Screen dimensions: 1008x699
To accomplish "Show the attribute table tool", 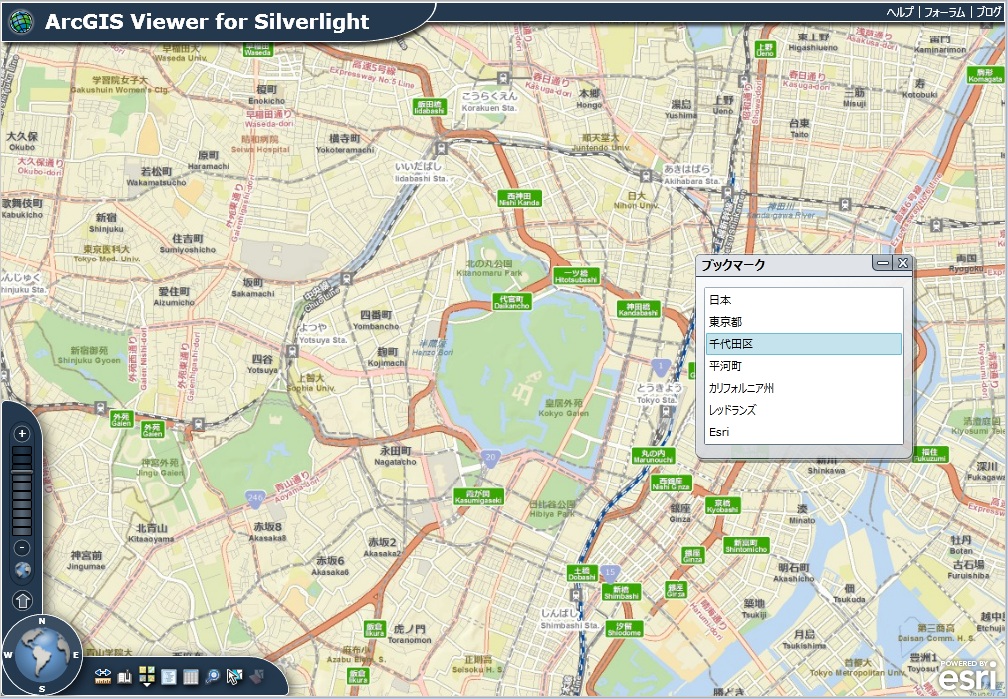I will (x=191, y=676).
